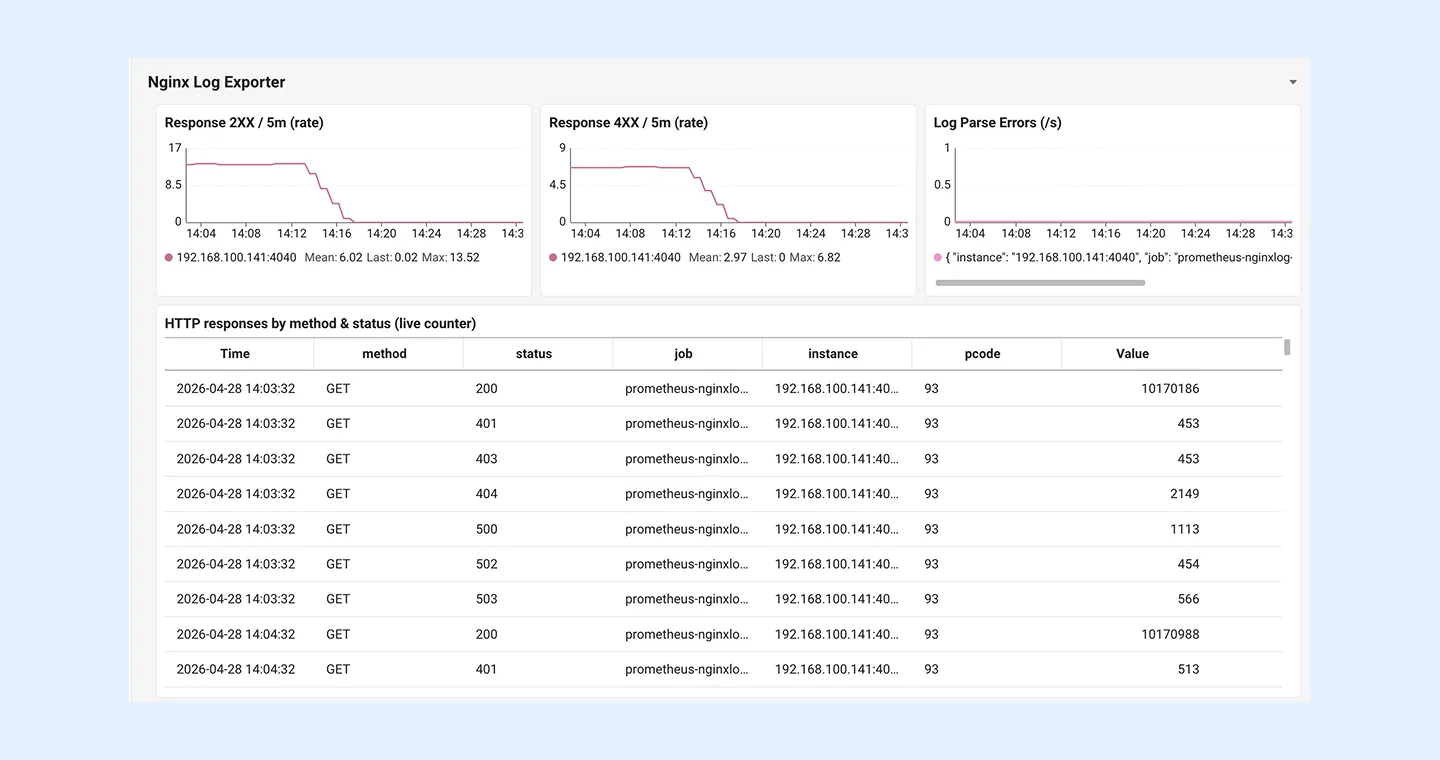Click the pcode 93 cell in the status 502 row

tap(931, 564)
